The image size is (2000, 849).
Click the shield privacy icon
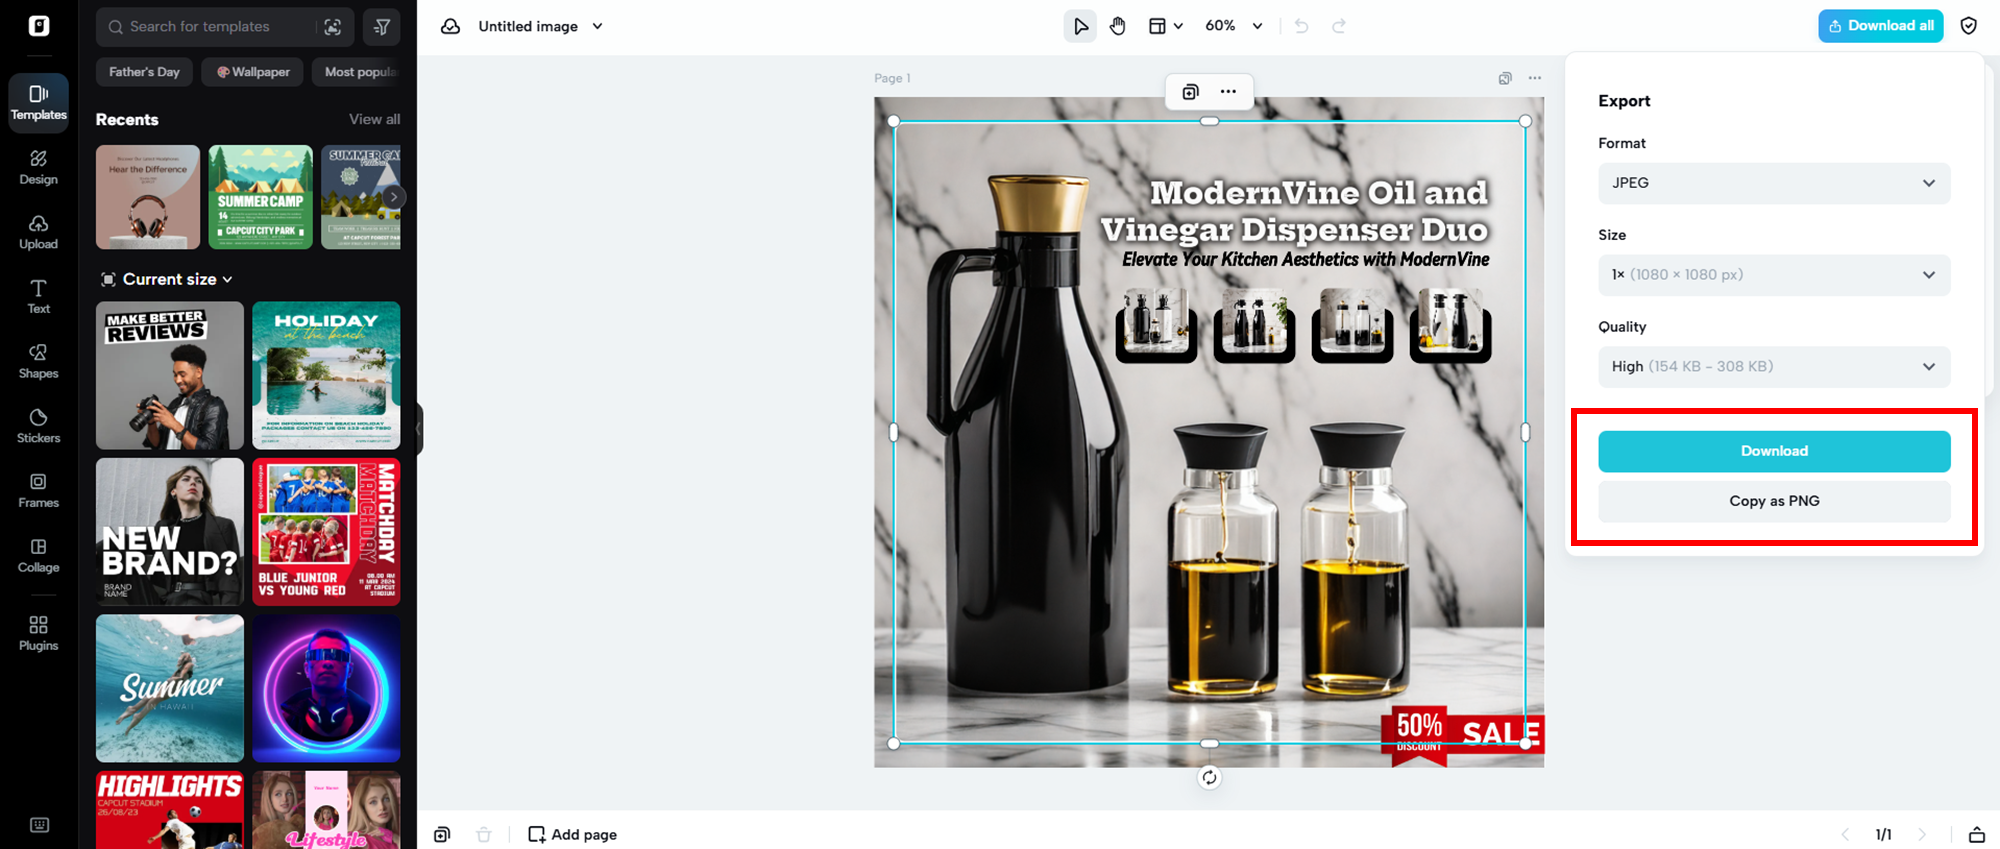click(x=1968, y=26)
